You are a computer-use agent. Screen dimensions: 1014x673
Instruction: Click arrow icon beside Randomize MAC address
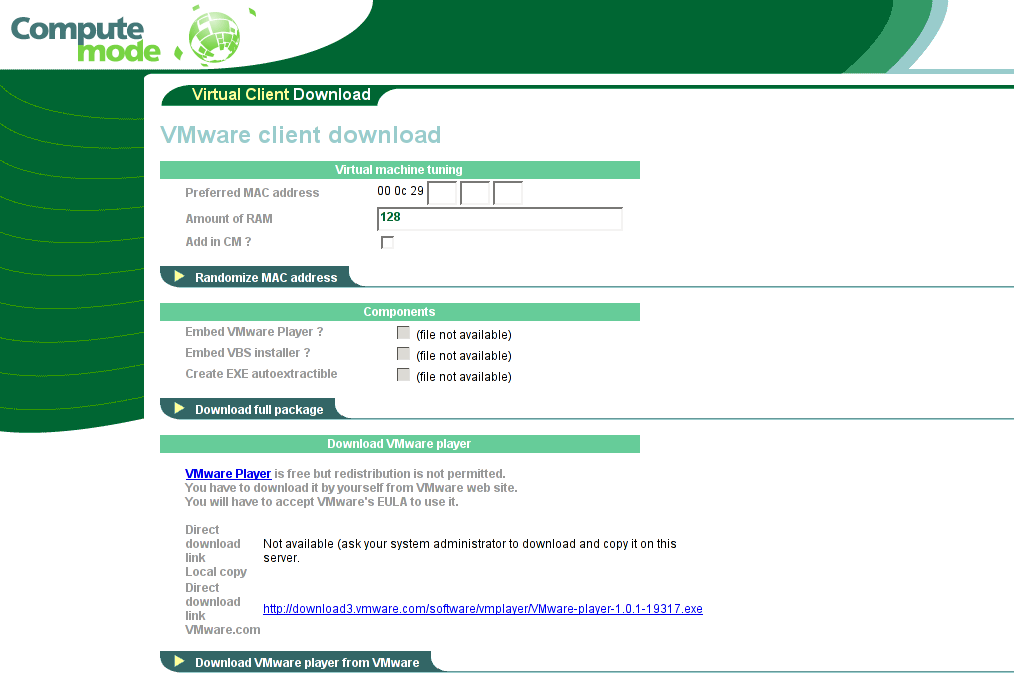(179, 277)
